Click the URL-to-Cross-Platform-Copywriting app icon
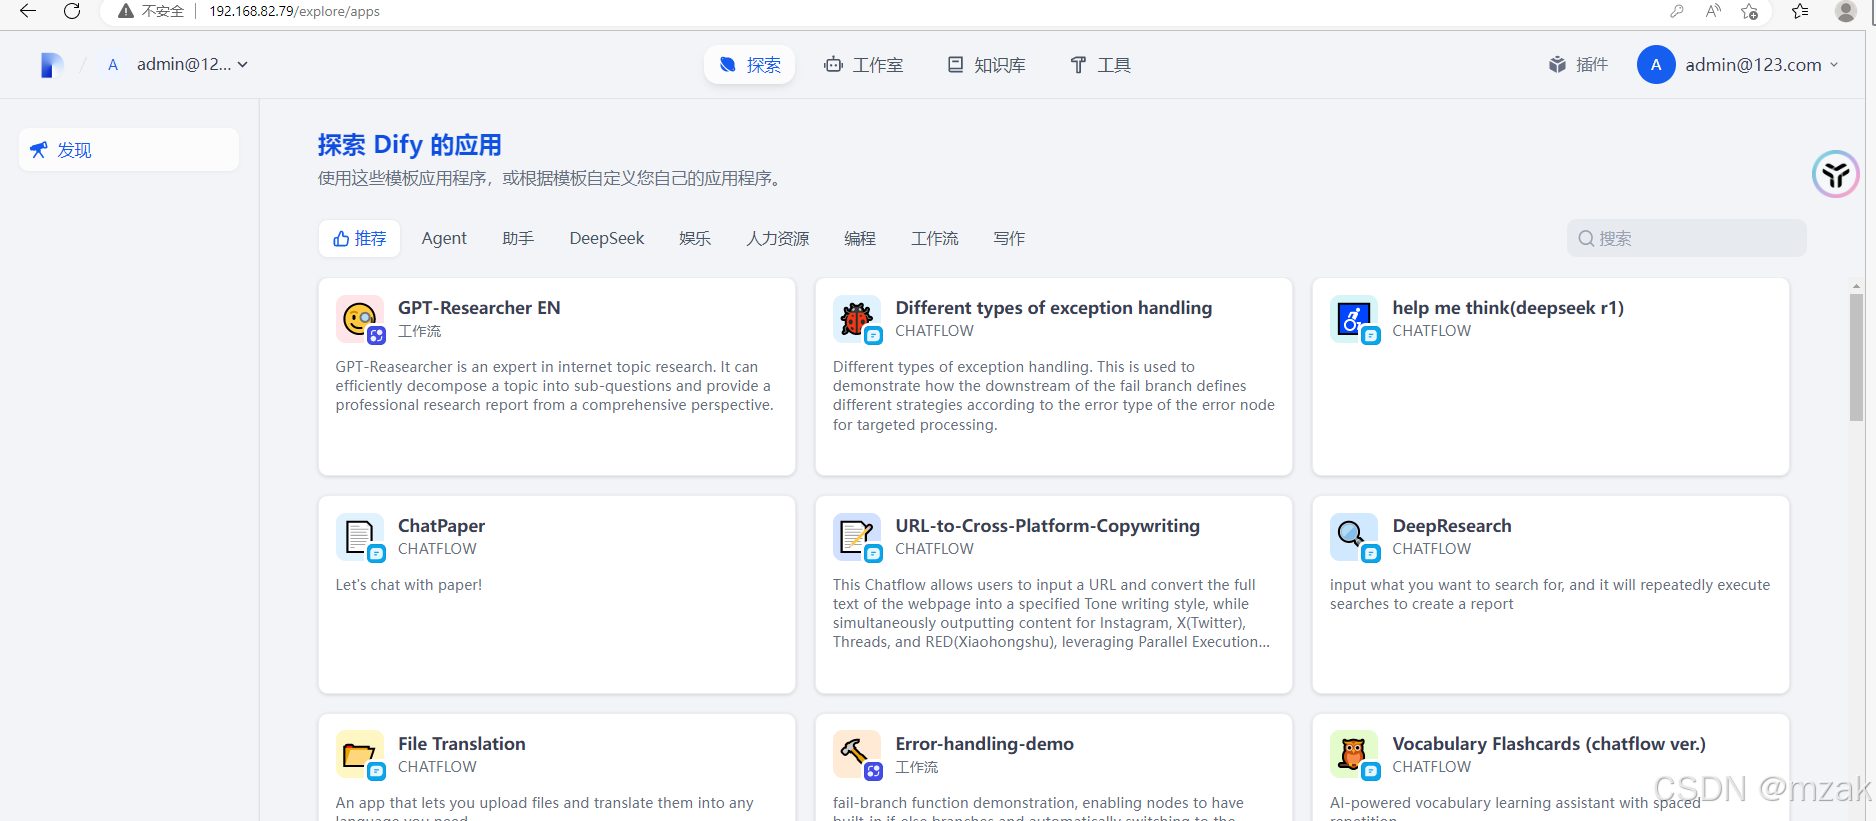The image size is (1876, 821). [857, 537]
